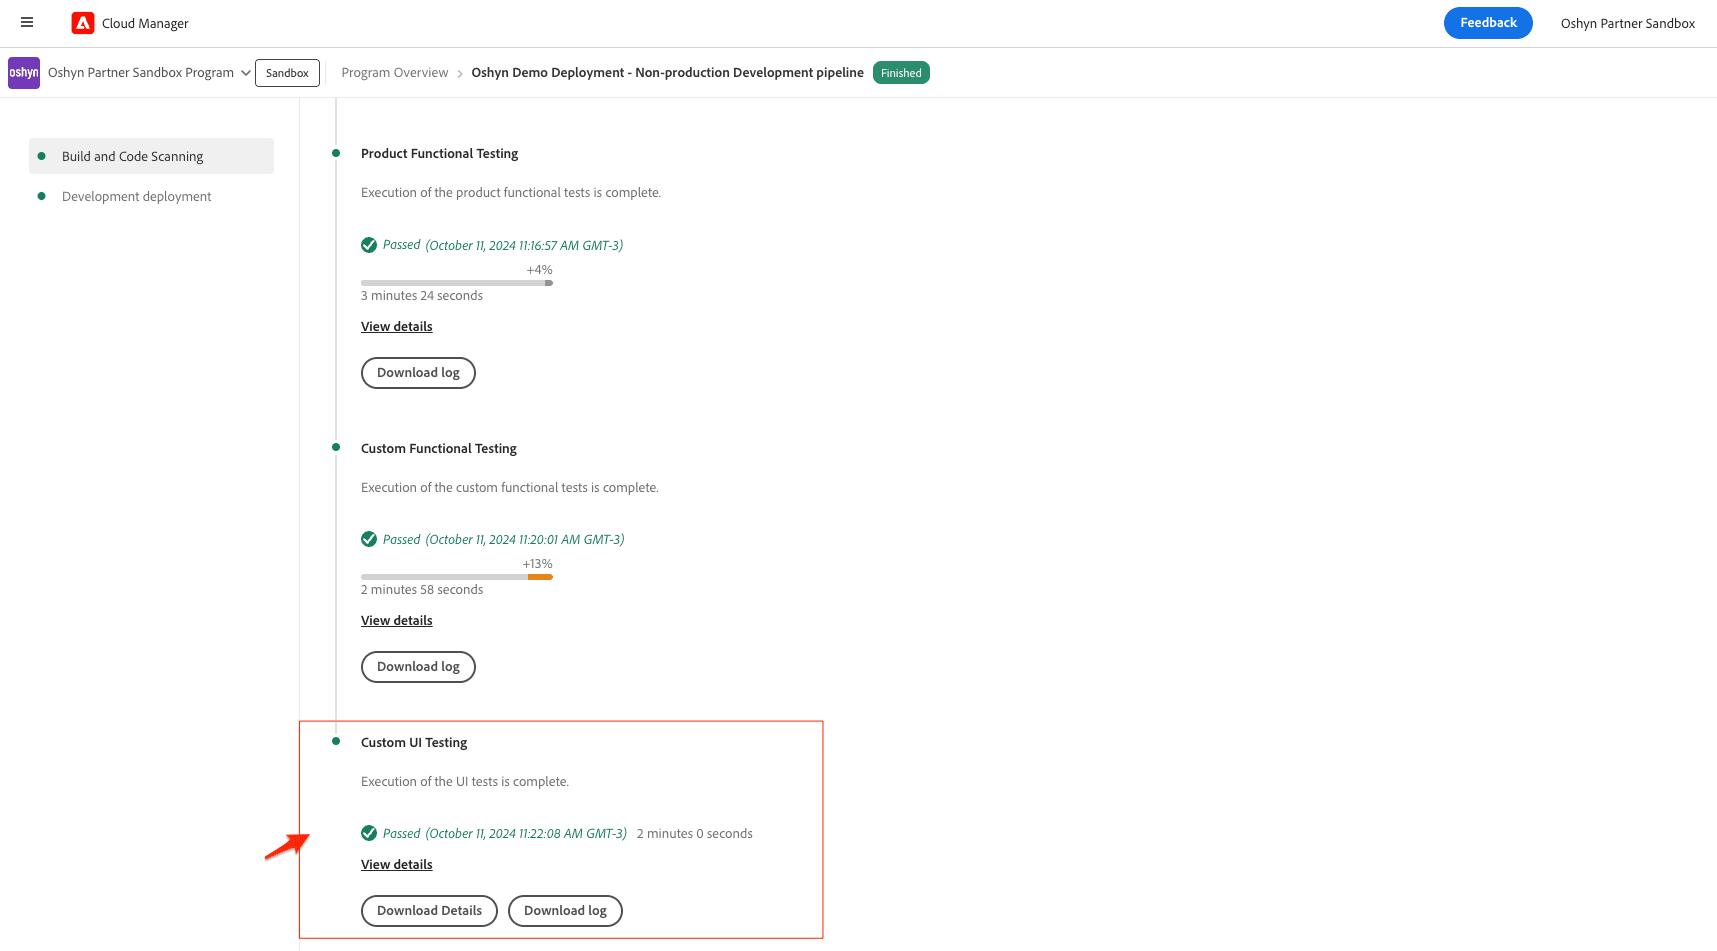
Task: Go to Program Overview breadcrumb
Action: pyautogui.click(x=395, y=73)
